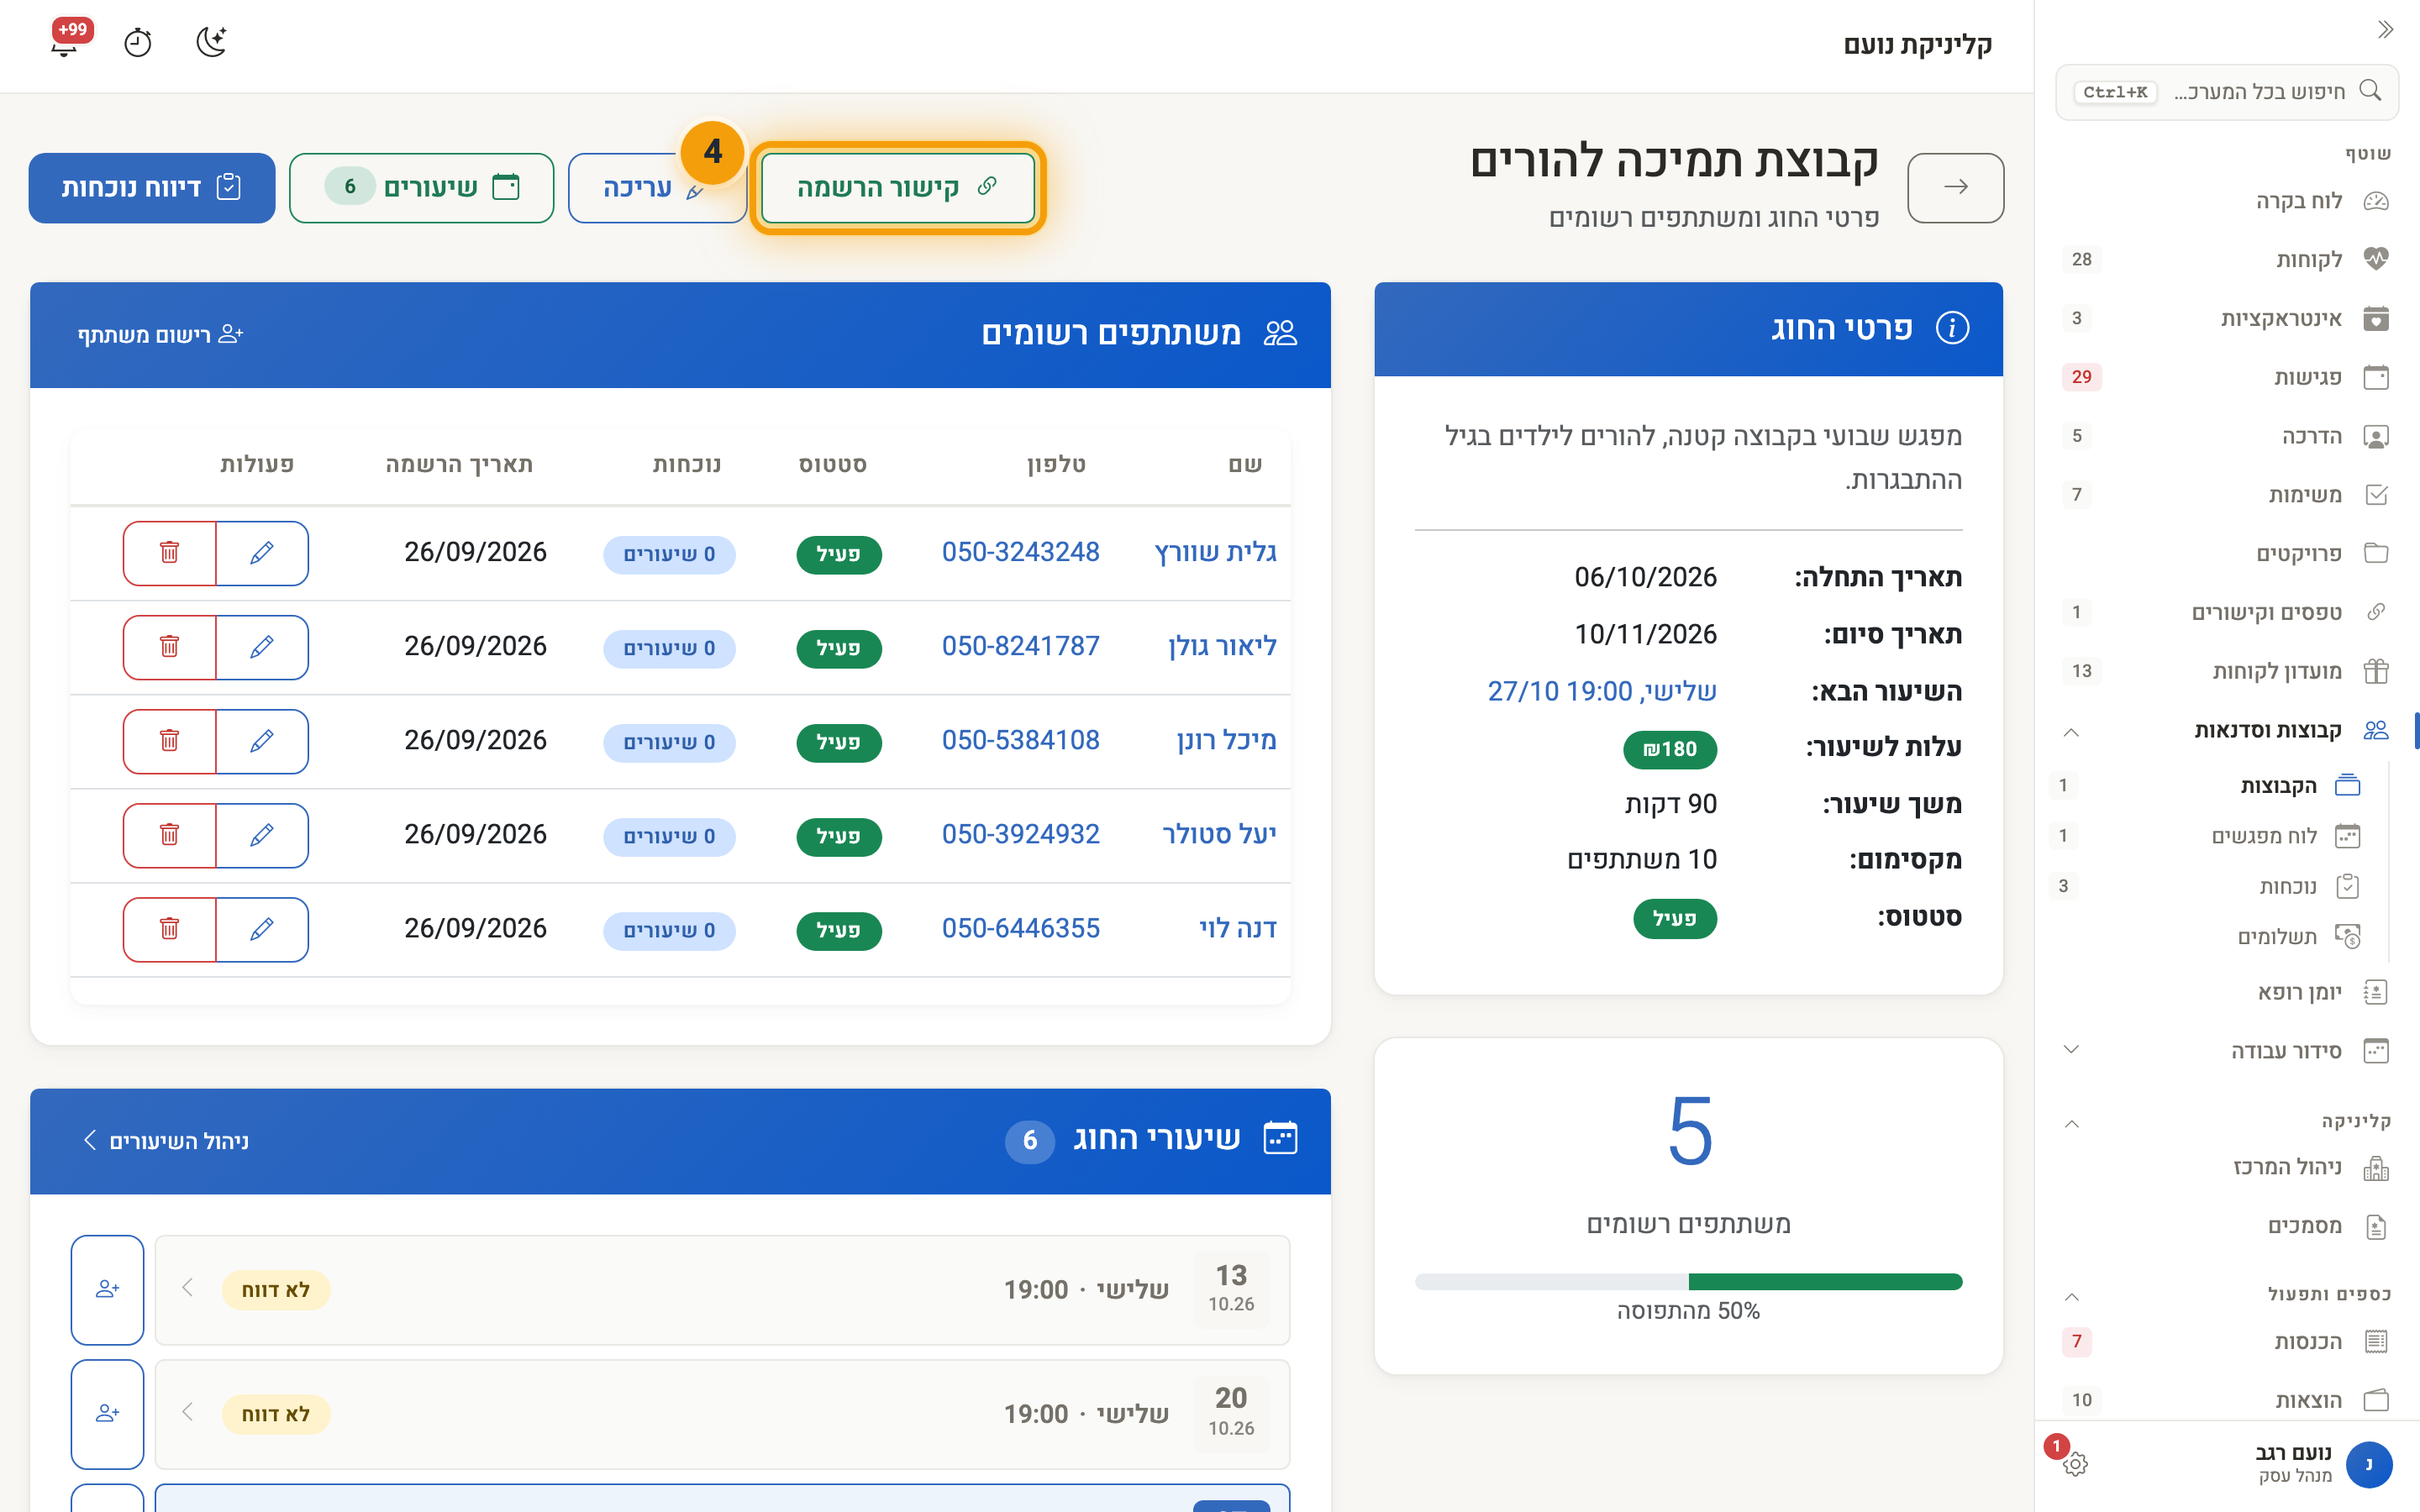
Task: Go back using the arrow button beside title
Action: click(1955, 187)
